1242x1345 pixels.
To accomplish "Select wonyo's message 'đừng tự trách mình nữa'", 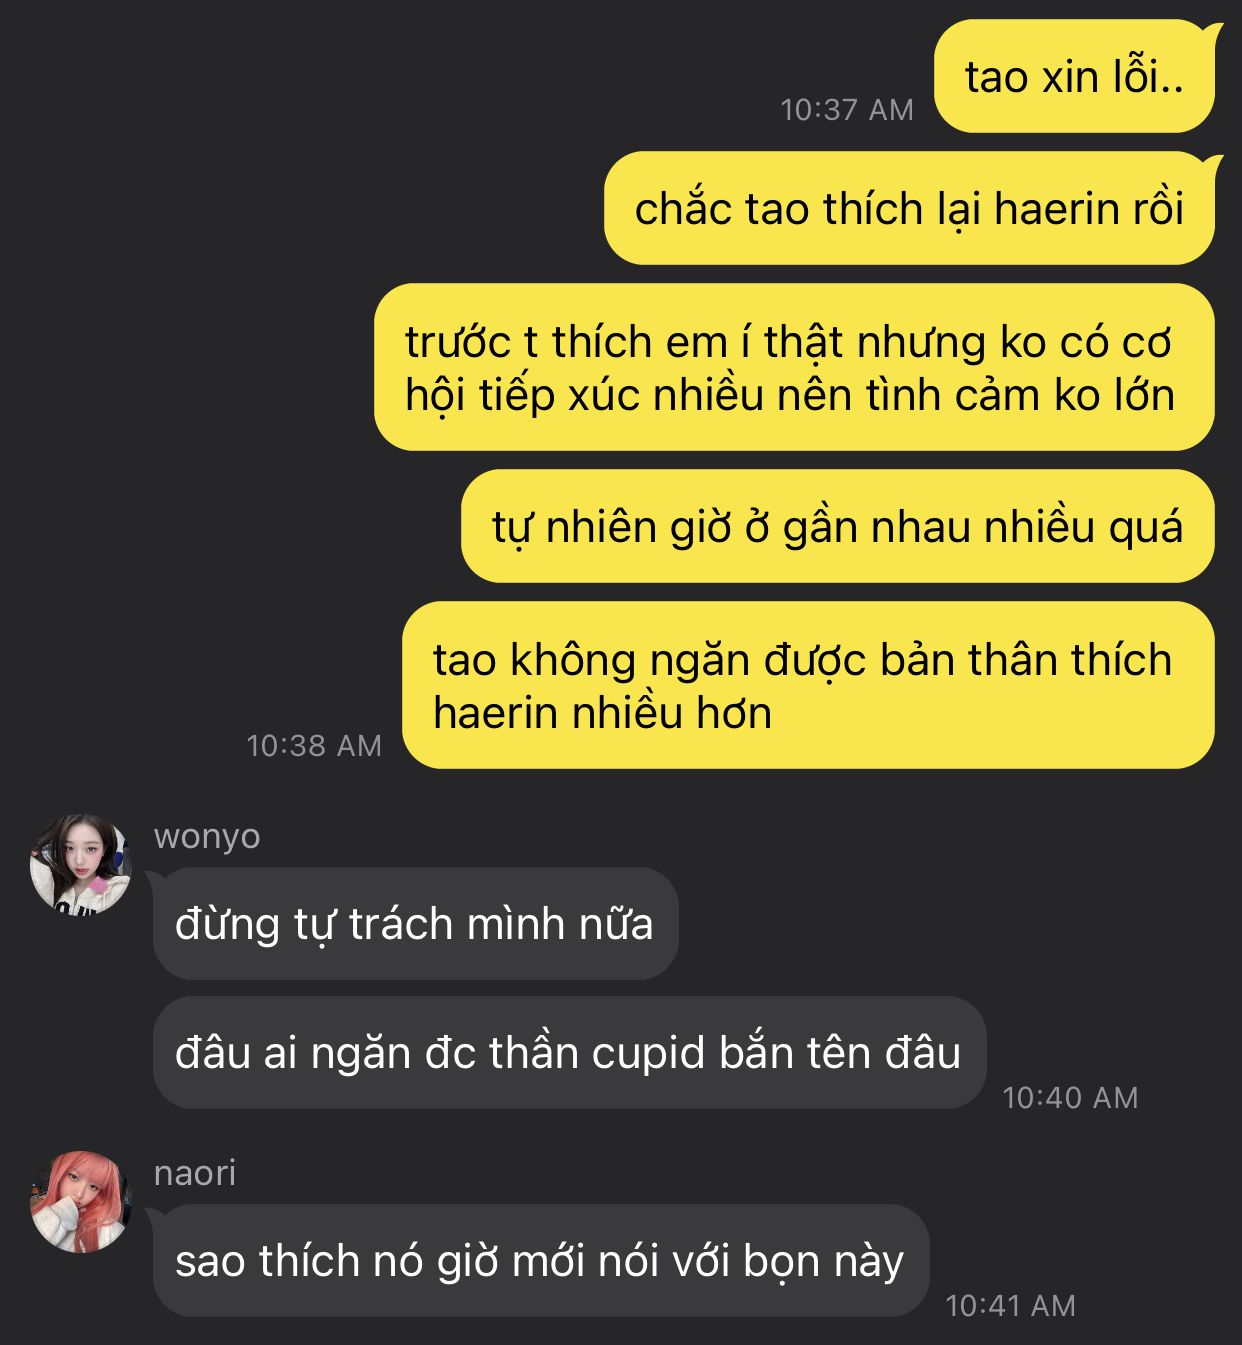I will pos(415,923).
